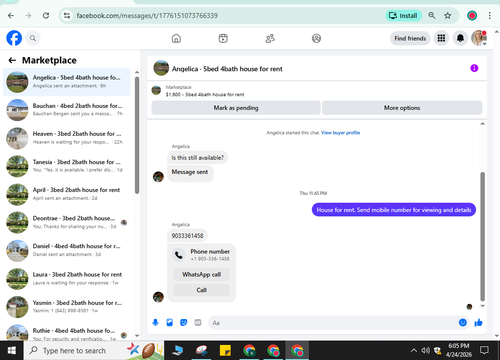
Task: Open the Windows notification center
Action: point(484,350)
